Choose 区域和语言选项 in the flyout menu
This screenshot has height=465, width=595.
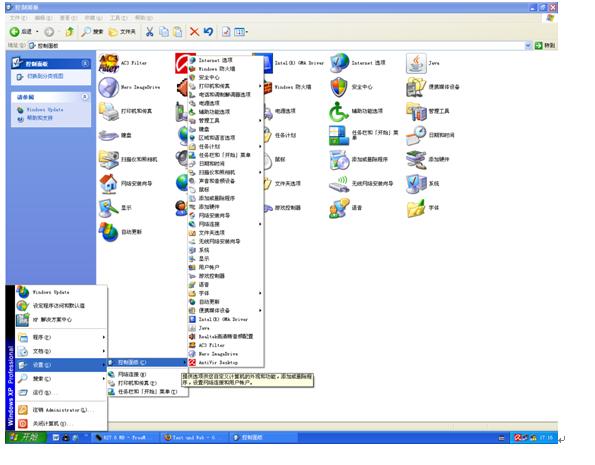coord(225,138)
